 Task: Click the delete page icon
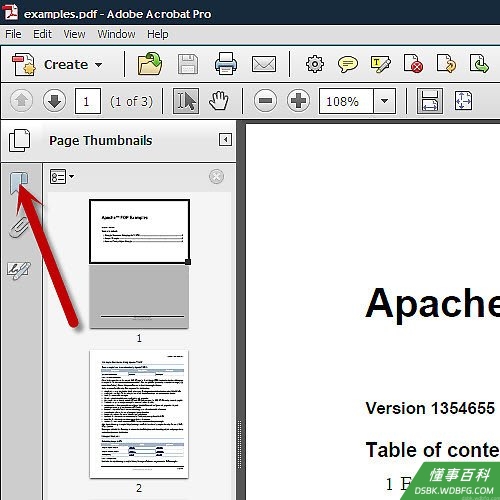[x=413, y=64]
